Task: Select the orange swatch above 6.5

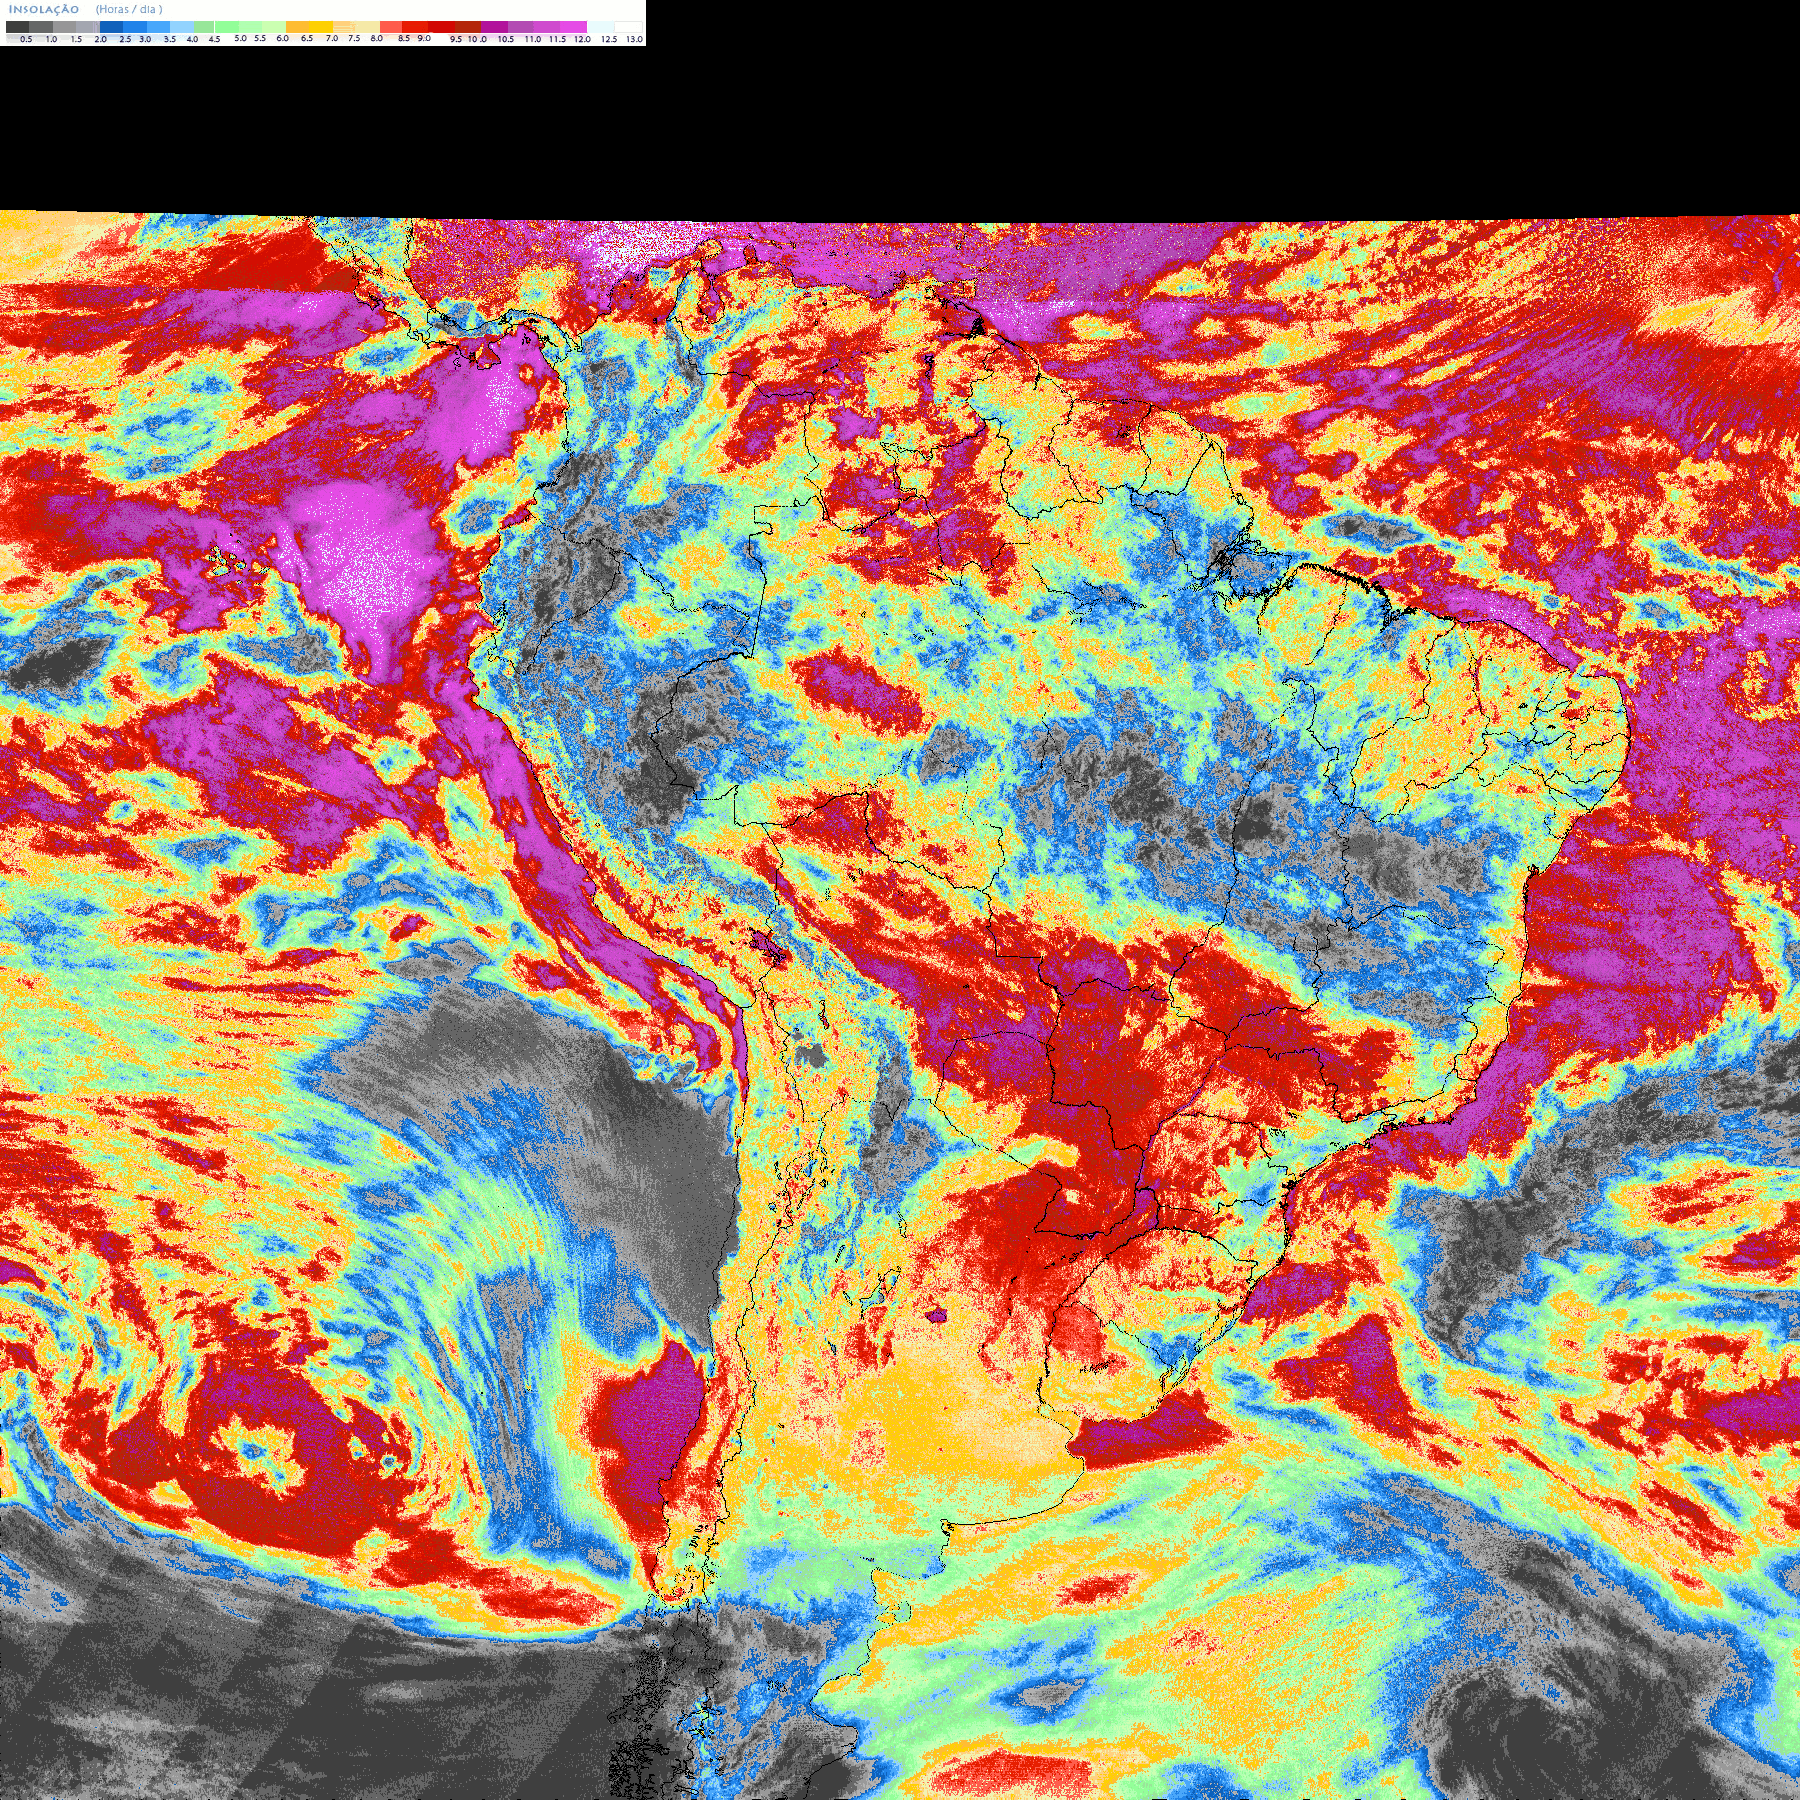Action: pos(298,27)
